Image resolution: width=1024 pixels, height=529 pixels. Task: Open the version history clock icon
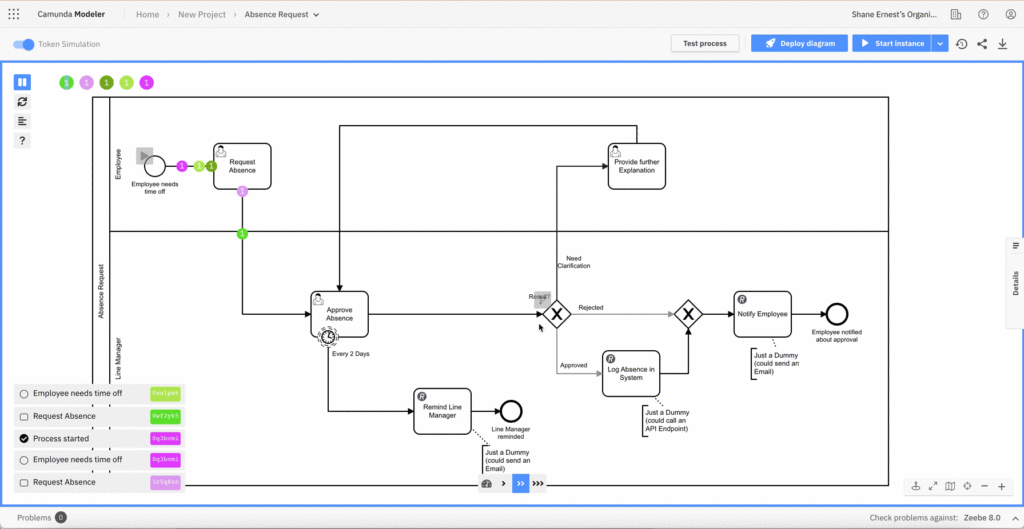tap(961, 44)
